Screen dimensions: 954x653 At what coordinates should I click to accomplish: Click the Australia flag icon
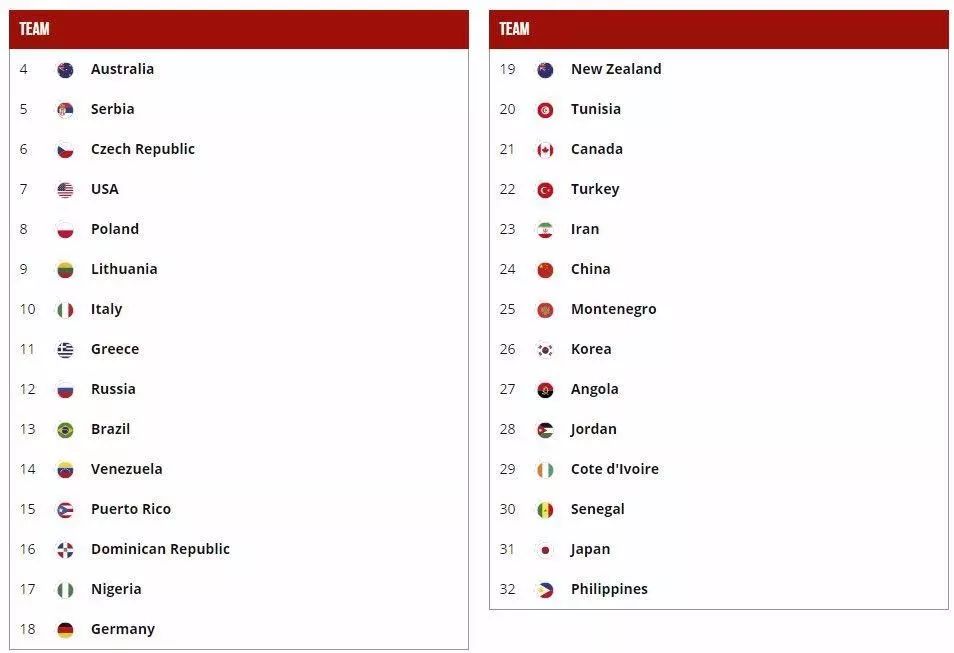[65, 70]
